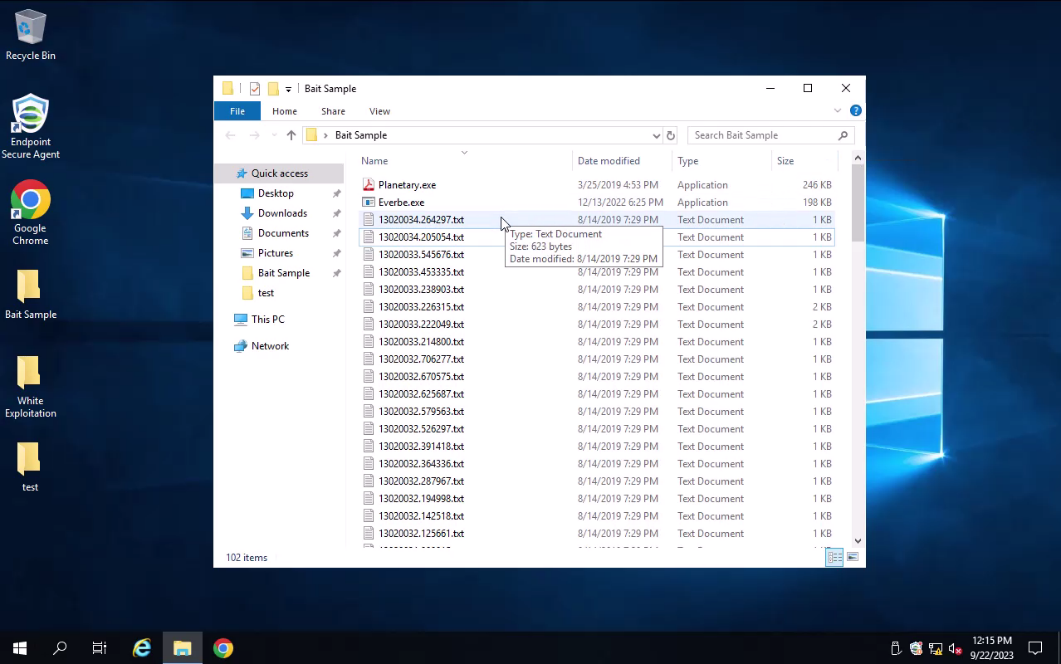1061x664 pixels.
Task: Switch to the View ribbon tab
Action: (379, 111)
